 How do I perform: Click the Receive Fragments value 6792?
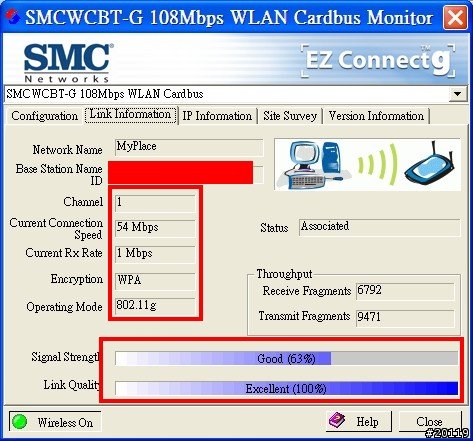coord(405,292)
